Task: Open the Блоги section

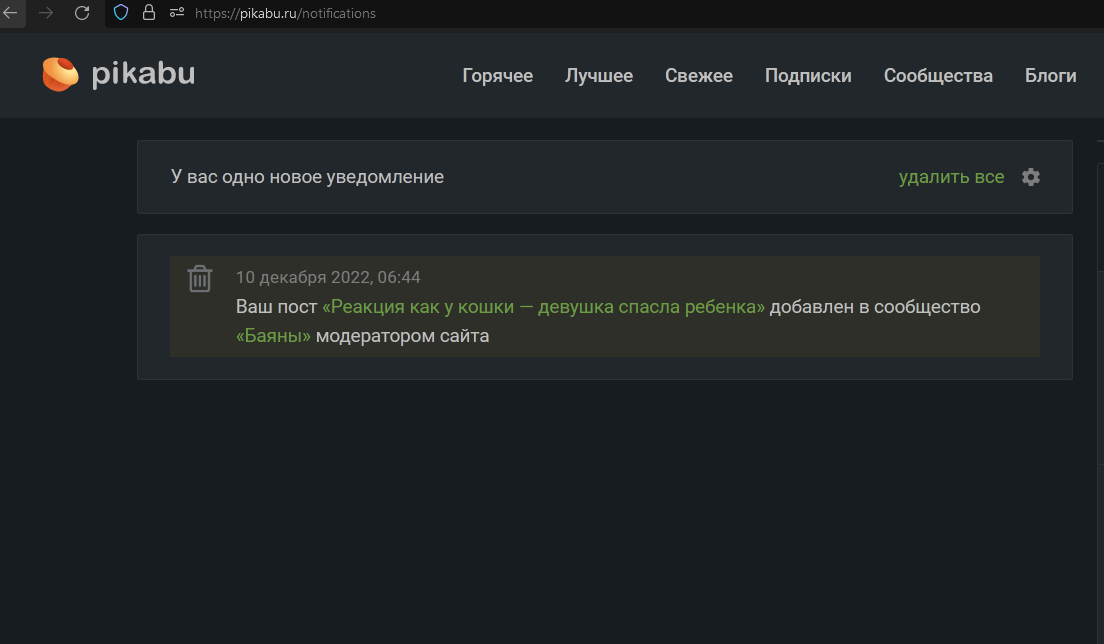Action: [x=1050, y=76]
